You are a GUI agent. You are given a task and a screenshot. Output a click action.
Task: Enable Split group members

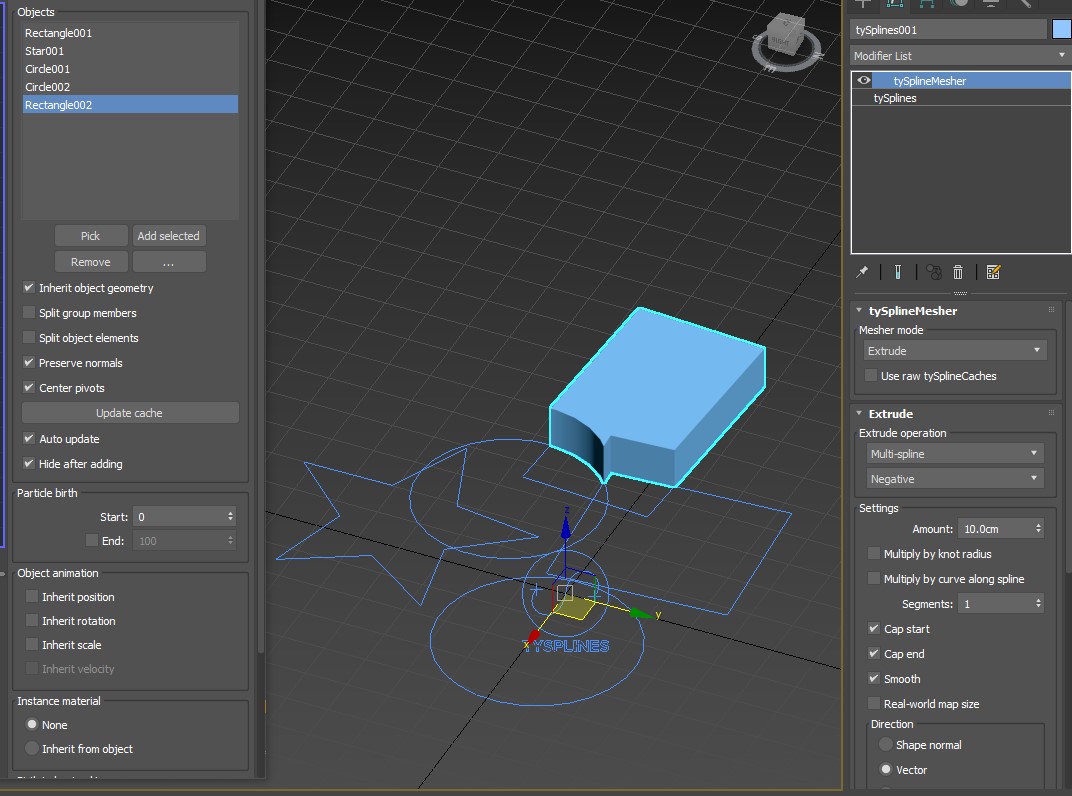[x=29, y=313]
